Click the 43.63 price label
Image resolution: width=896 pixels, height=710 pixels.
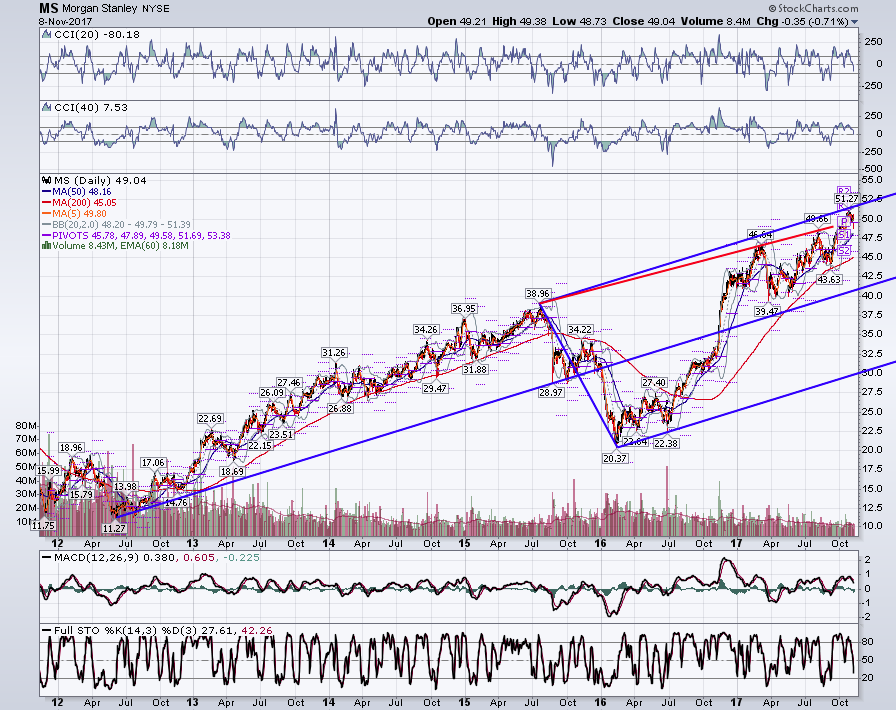pyautogui.click(x=829, y=280)
